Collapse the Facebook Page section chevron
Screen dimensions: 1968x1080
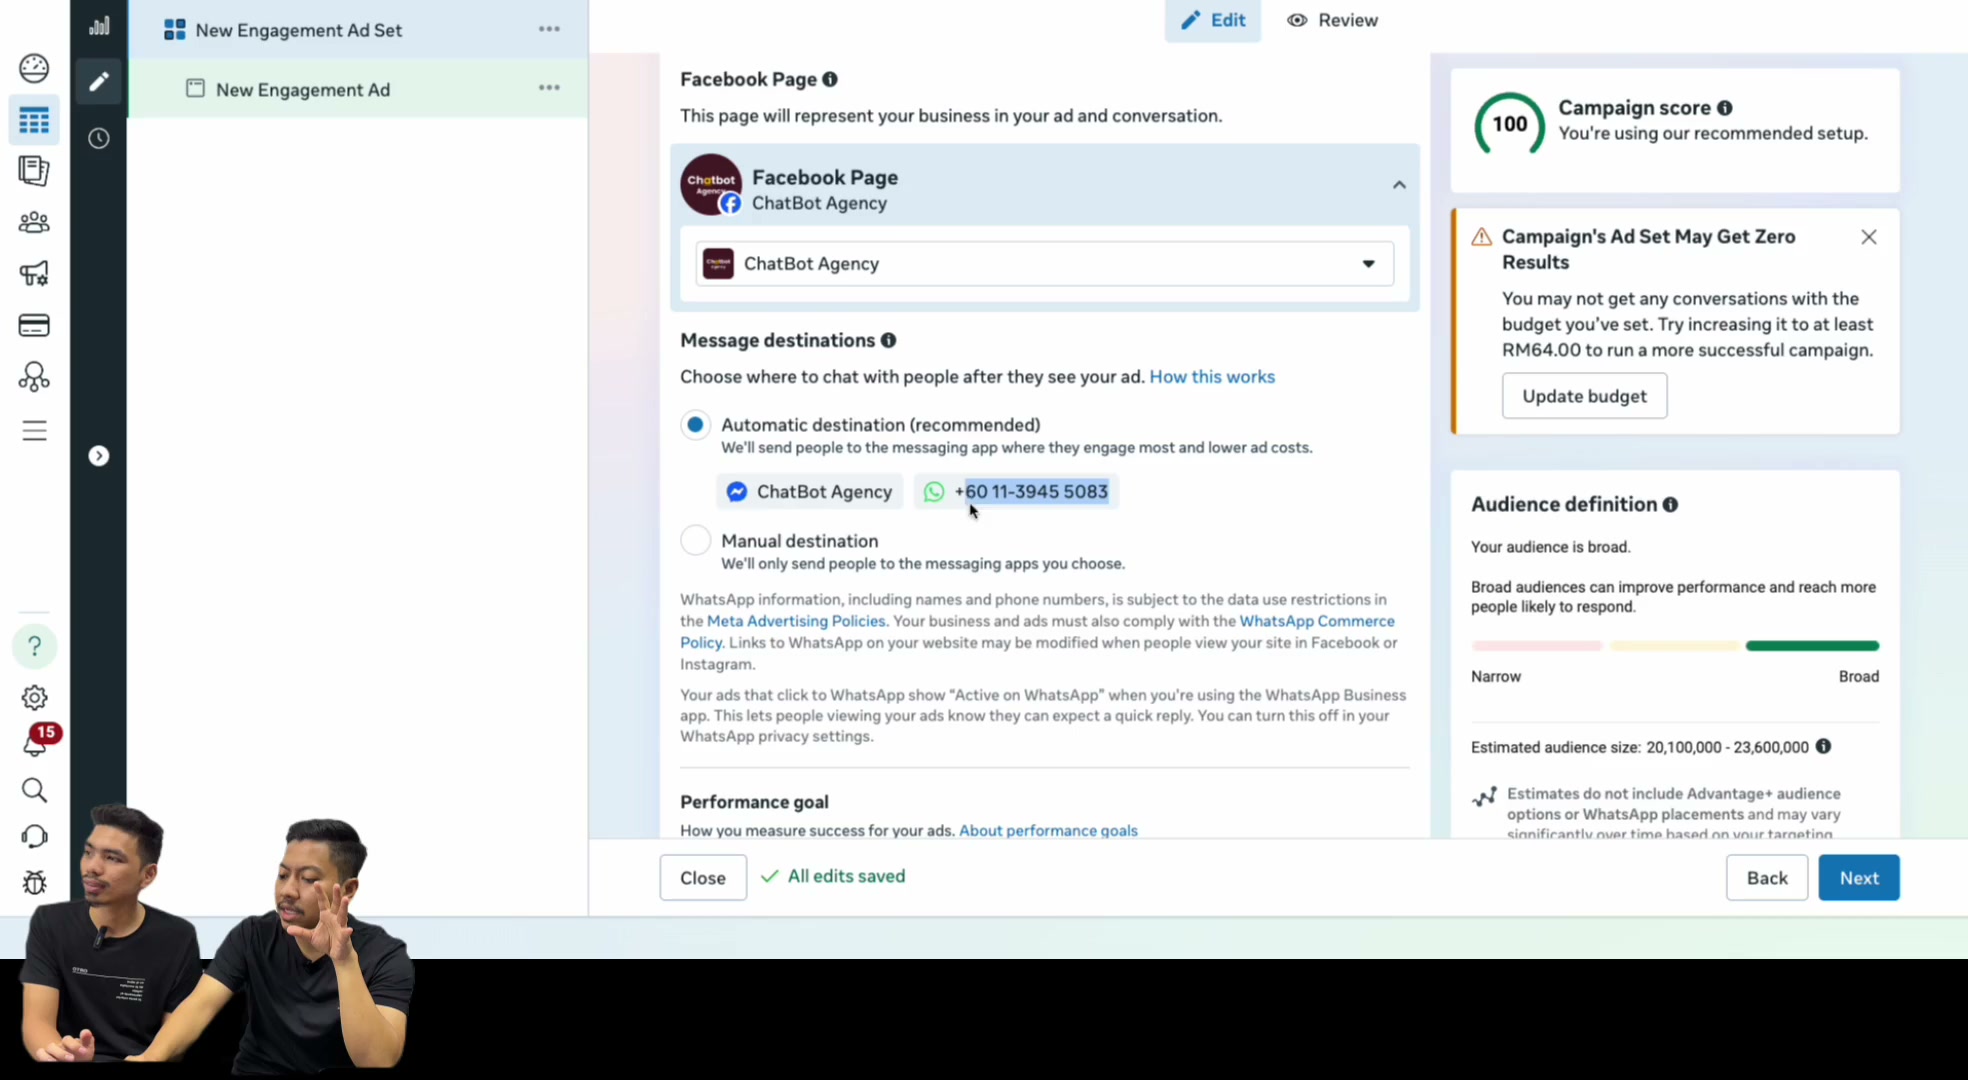click(1399, 185)
